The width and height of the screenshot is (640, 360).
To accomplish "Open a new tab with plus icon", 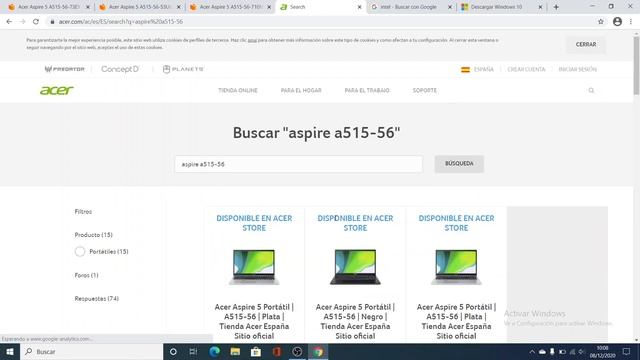I will tap(556, 7).
